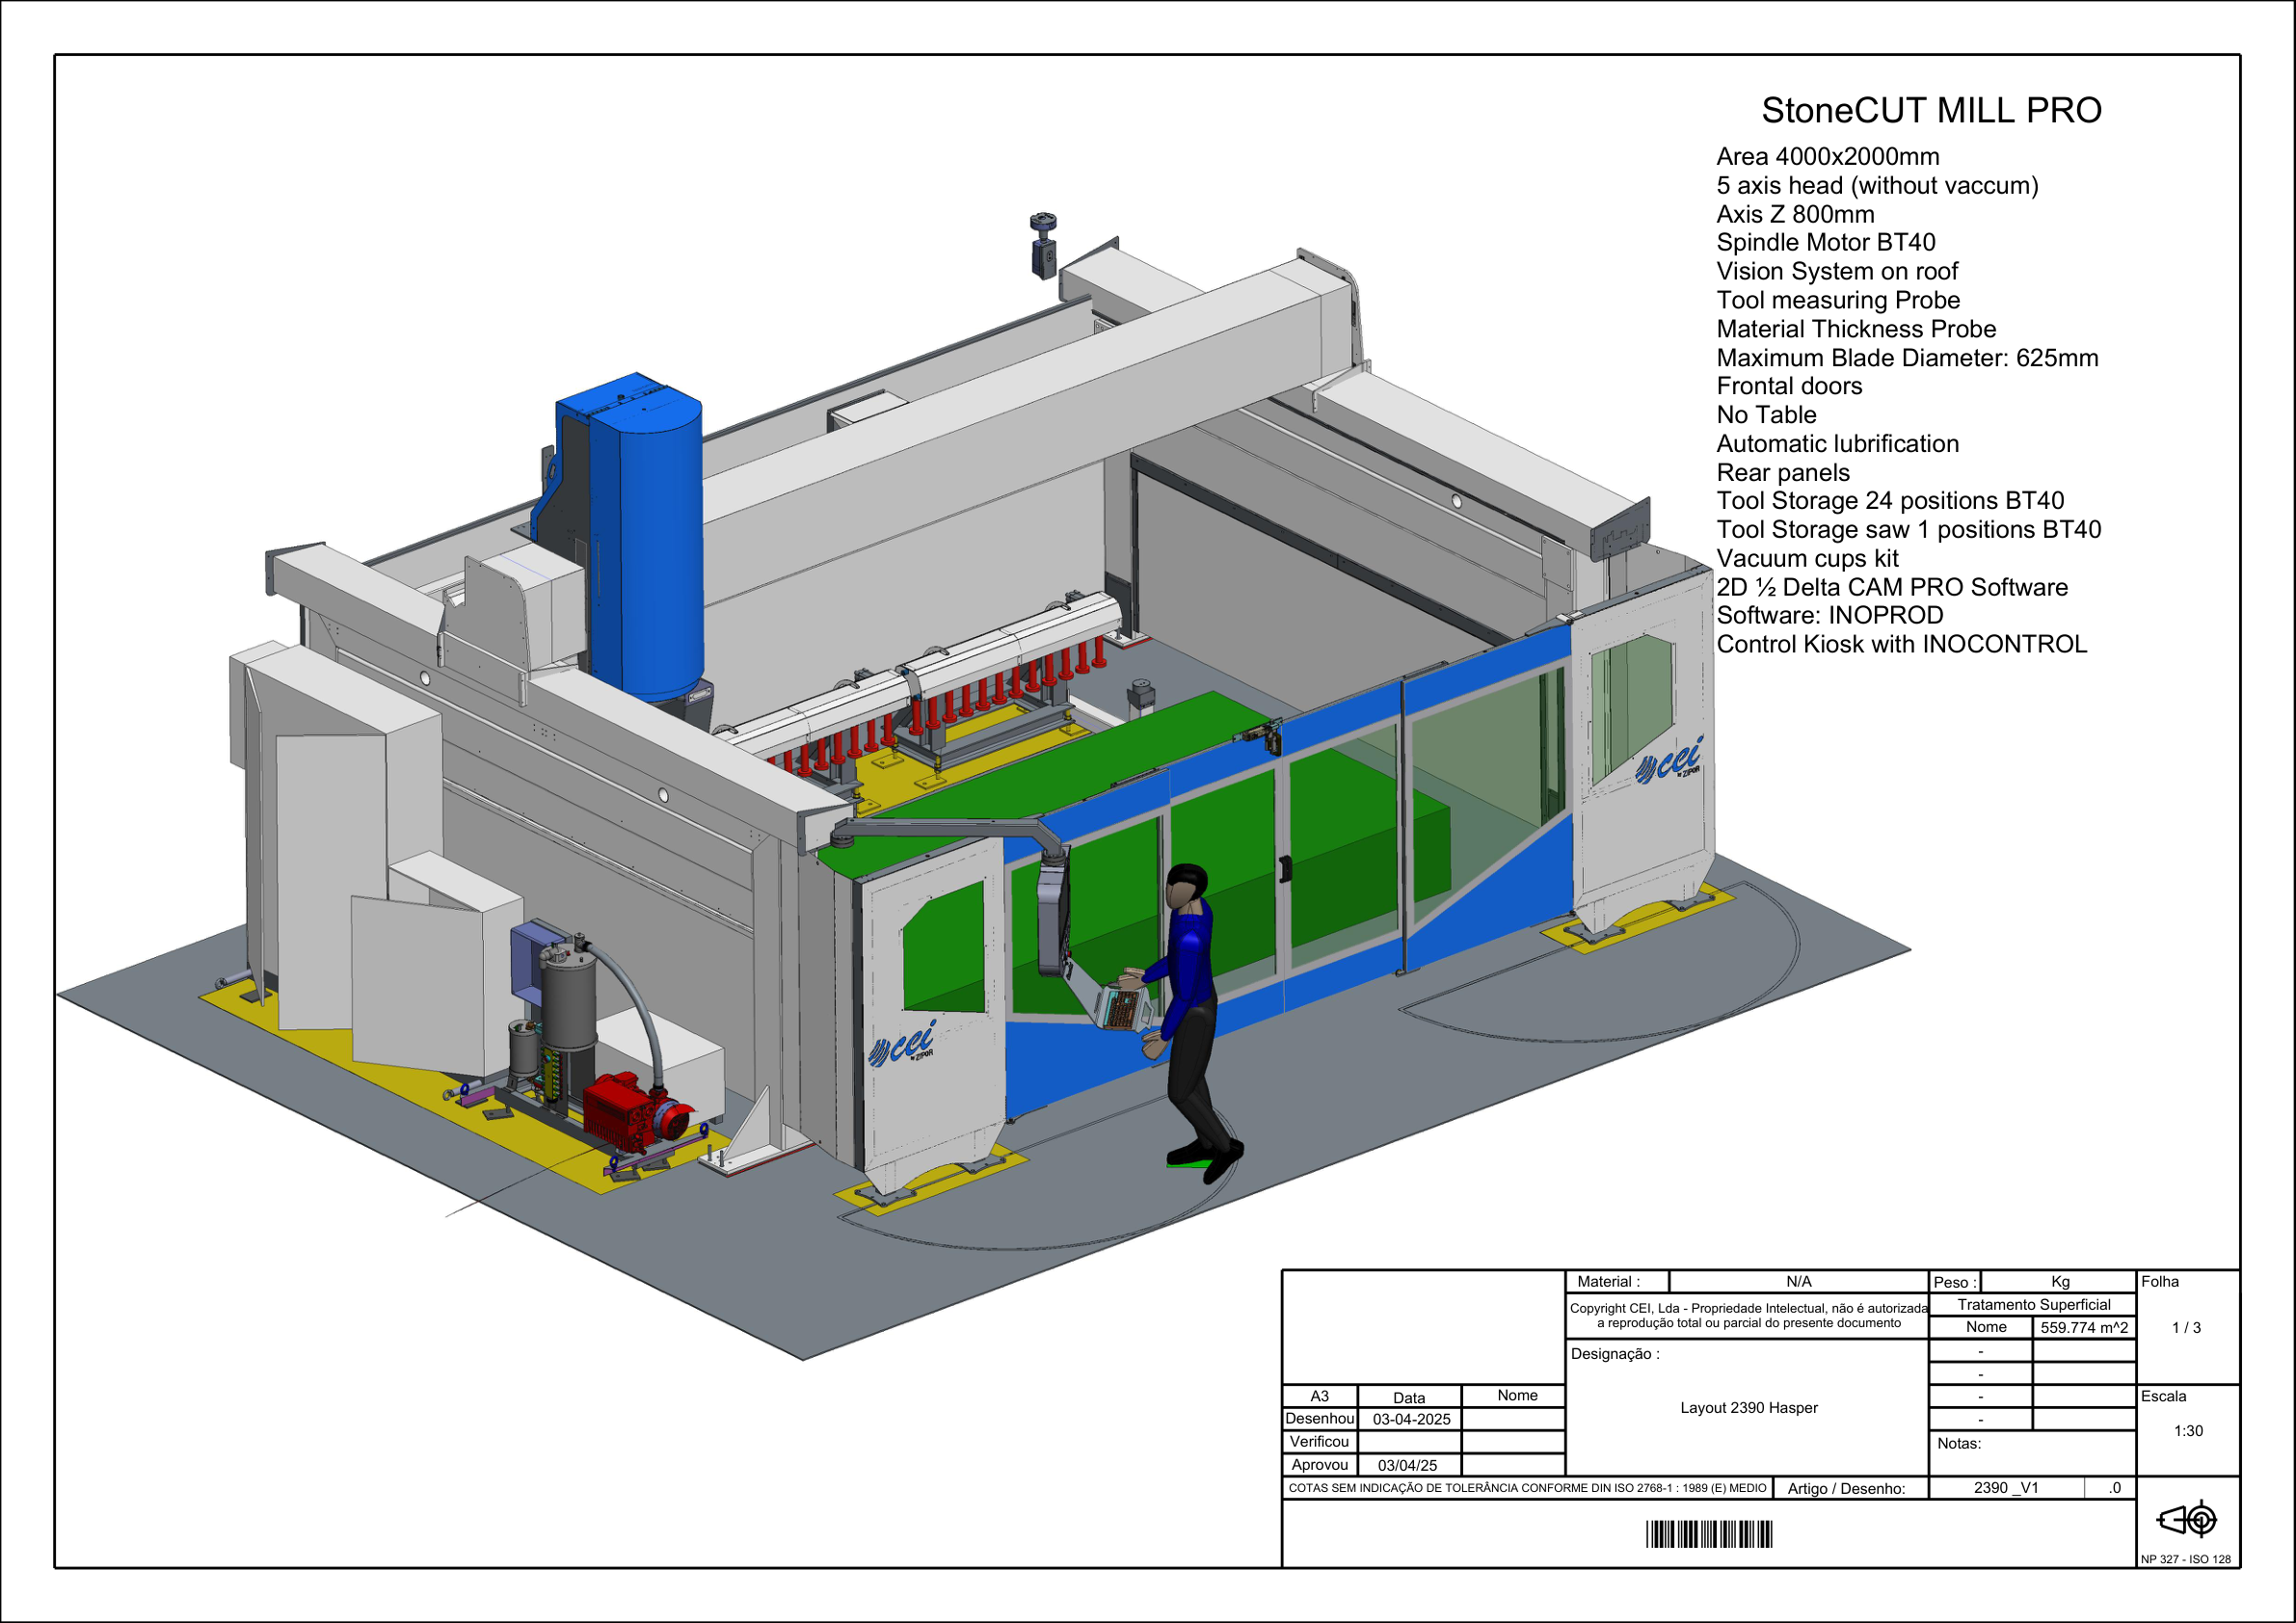Select the 'Area 4000x2000mm' specification line
Viewport: 2296px width, 1623px height.
click(1827, 157)
